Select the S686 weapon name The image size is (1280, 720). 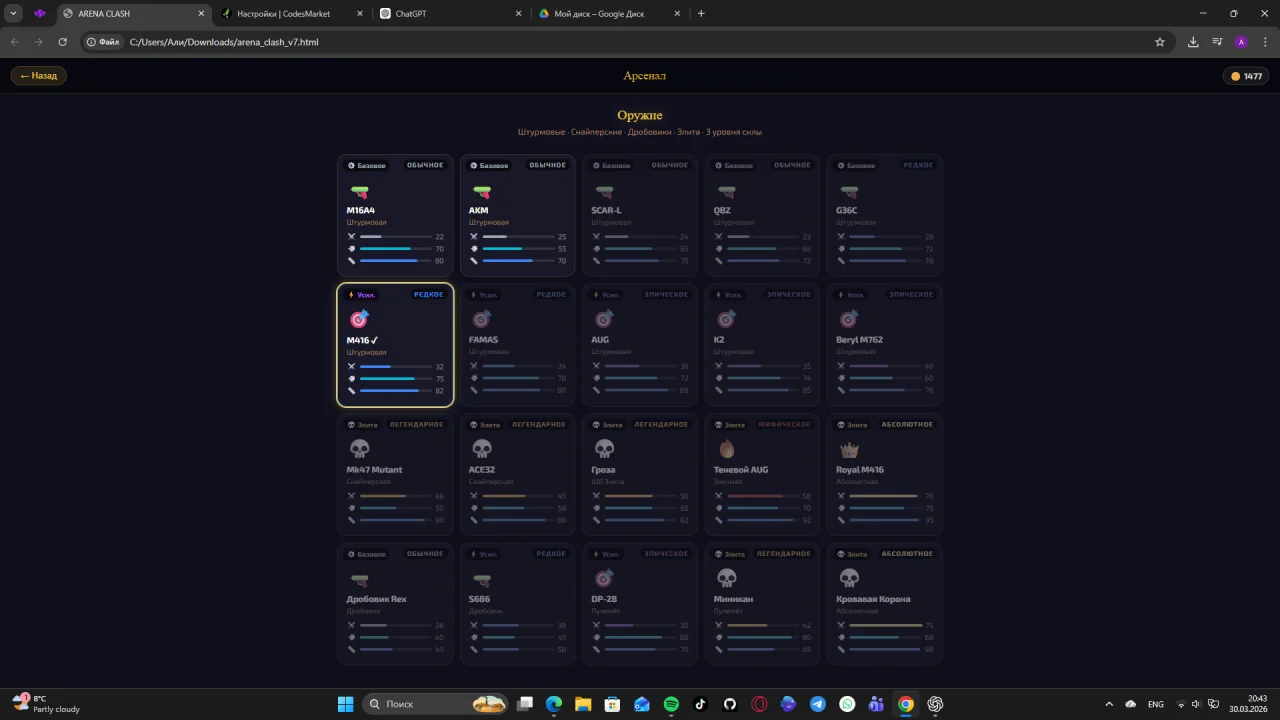480,599
